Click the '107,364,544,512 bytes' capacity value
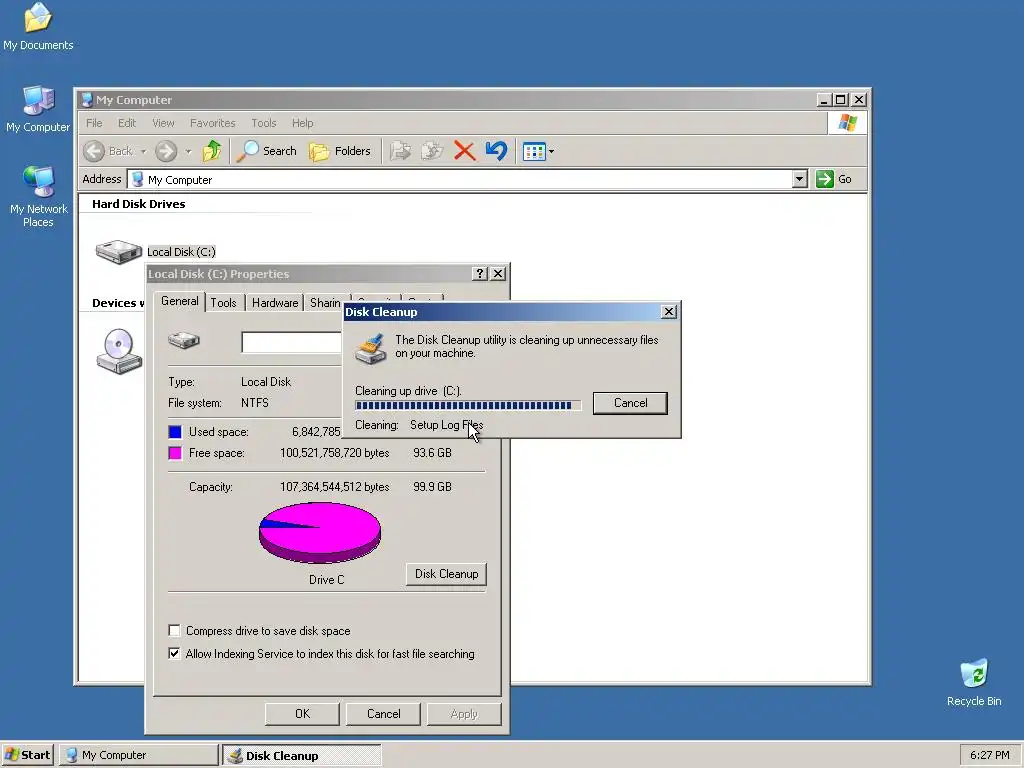The image size is (1024, 768). (334, 487)
